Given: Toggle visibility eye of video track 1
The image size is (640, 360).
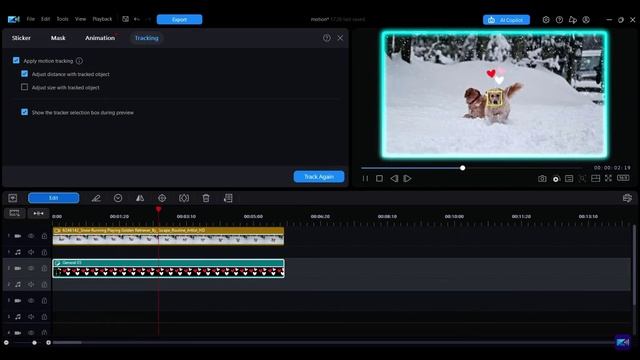Looking at the screenshot, I should [31, 236].
